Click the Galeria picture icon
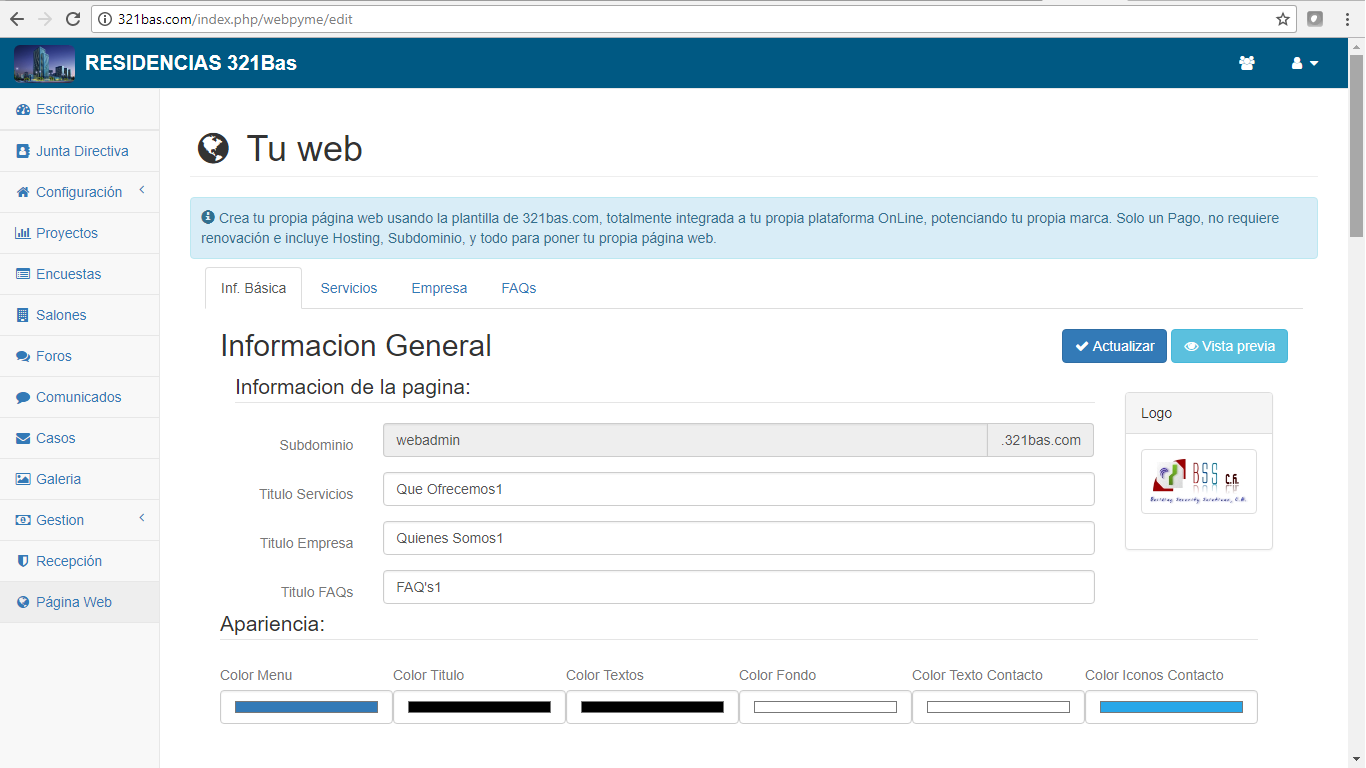This screenshot has width=1366, height=768. [x=23, y=479]
